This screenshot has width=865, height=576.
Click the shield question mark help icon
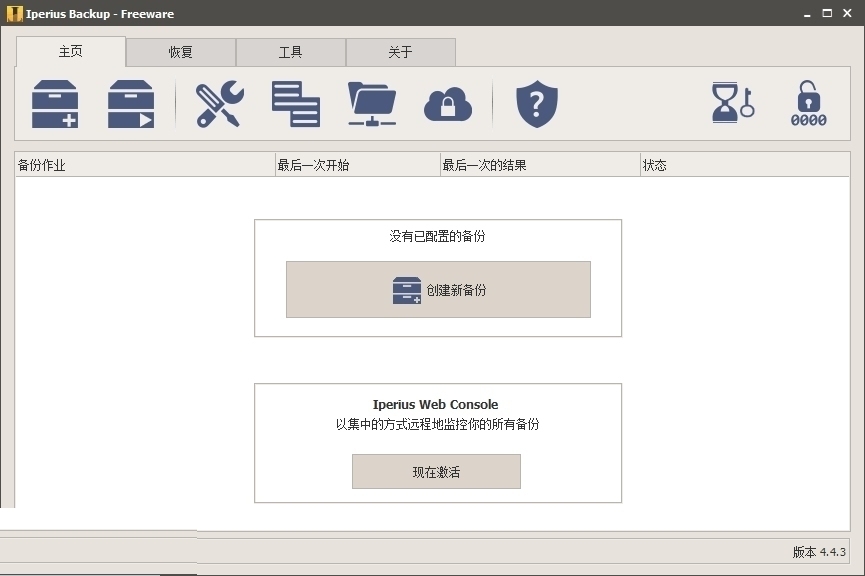537,104
